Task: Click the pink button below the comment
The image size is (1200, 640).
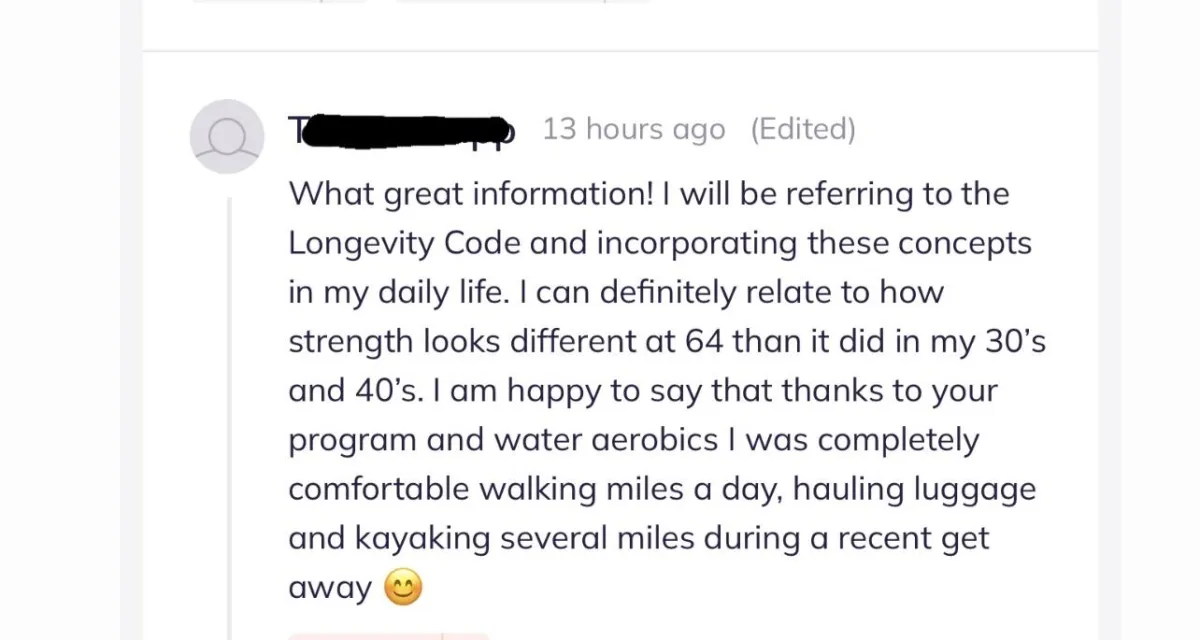Action: coord(388,636)
